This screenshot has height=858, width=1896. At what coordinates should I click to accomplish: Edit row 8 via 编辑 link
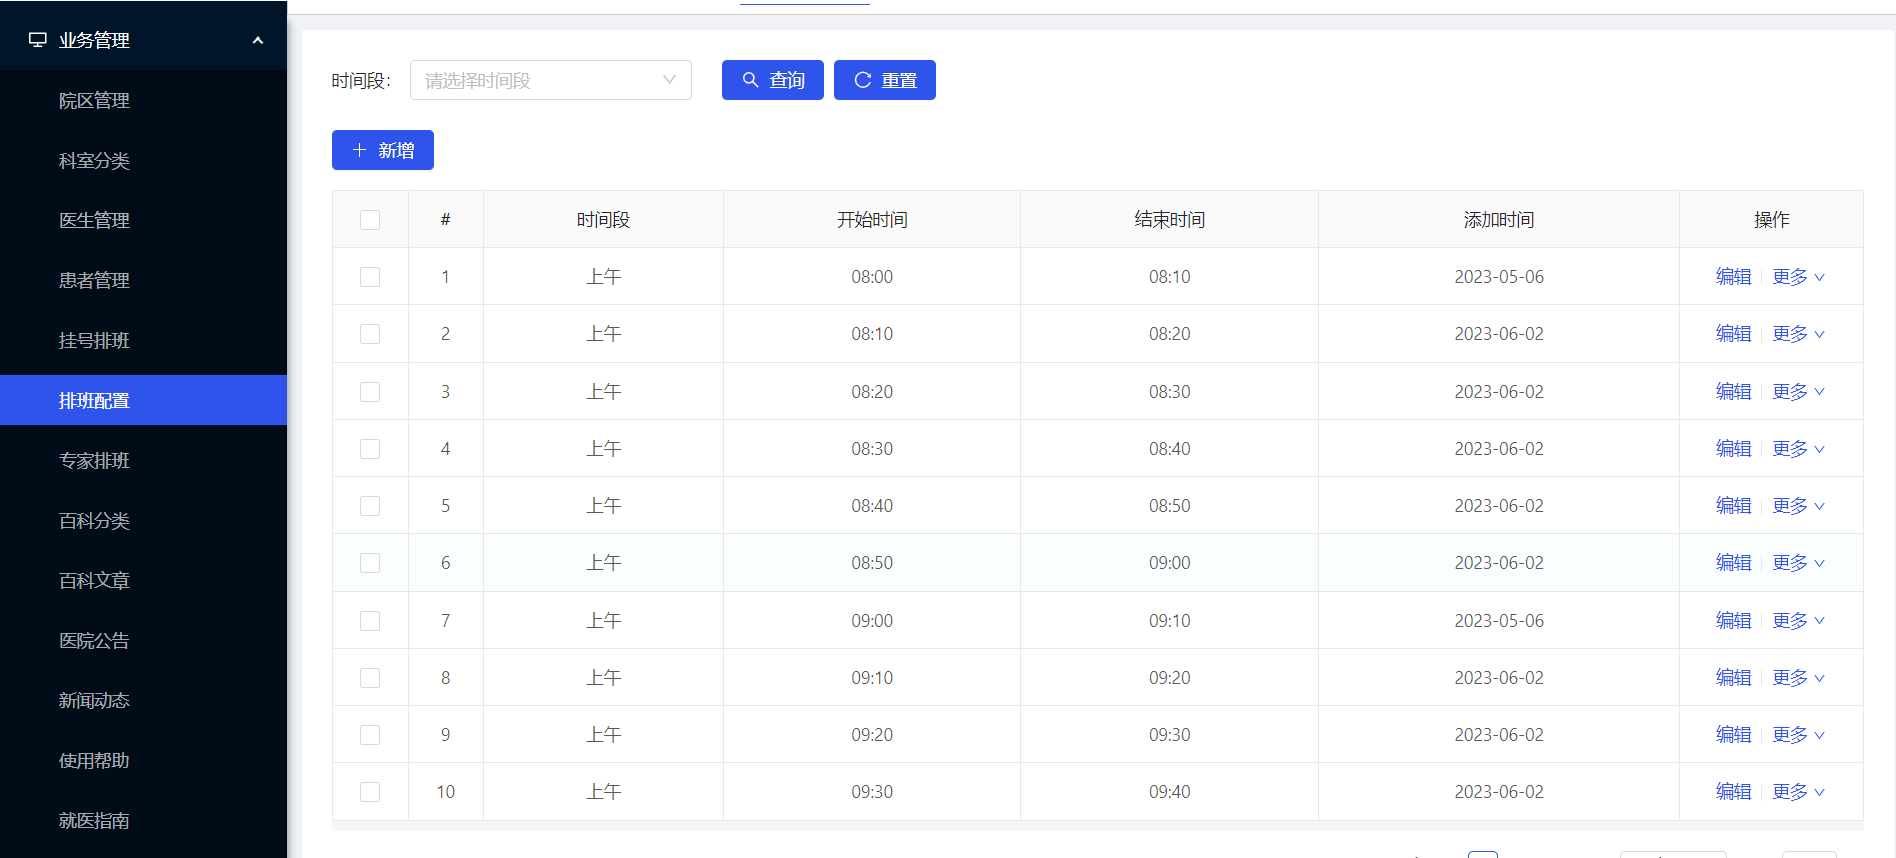1733,678
